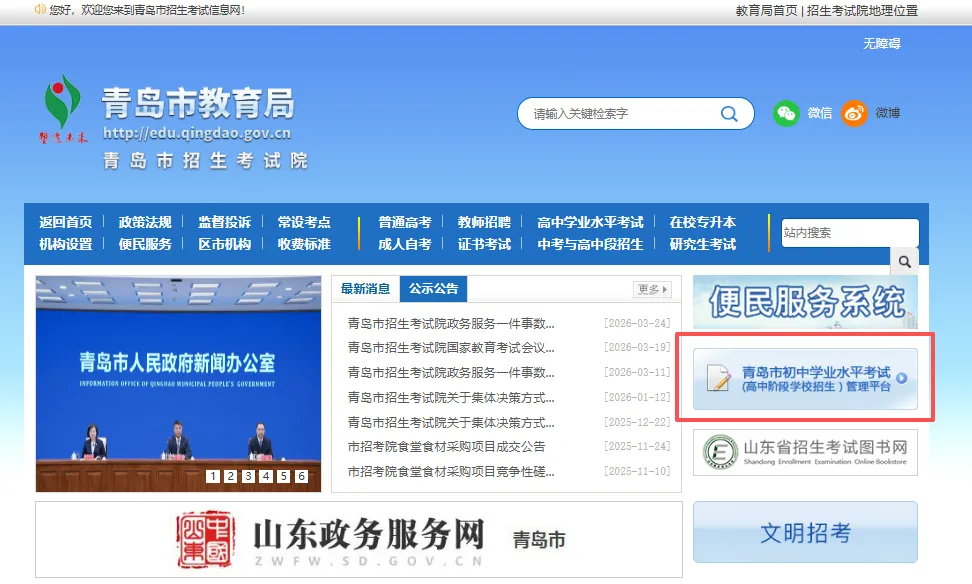Open the 普通高考 menu item
The height and width of the screenshot is (584, 972).
[x=406, y=222]
